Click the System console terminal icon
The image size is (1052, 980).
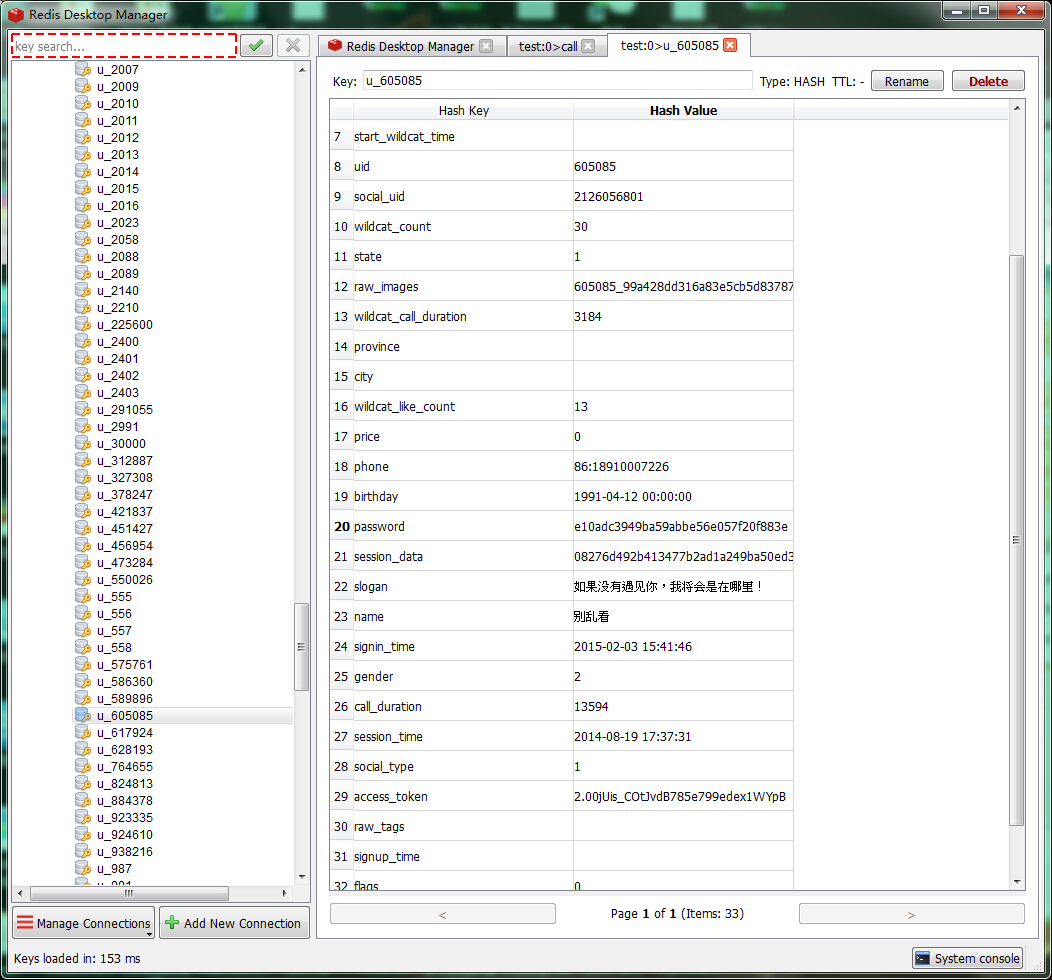click(x=923, y=958)
